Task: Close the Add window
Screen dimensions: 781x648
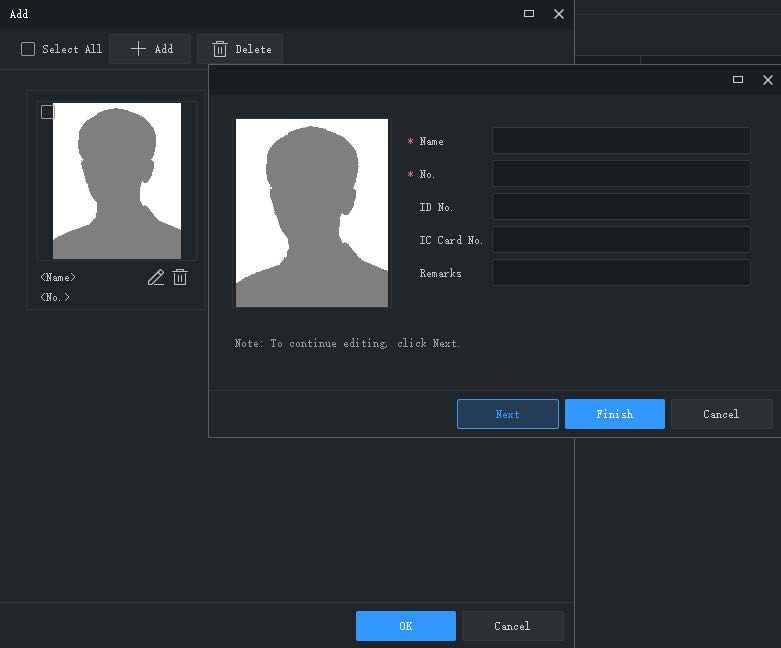Action: pyautogui.click(x=559, y=14)
